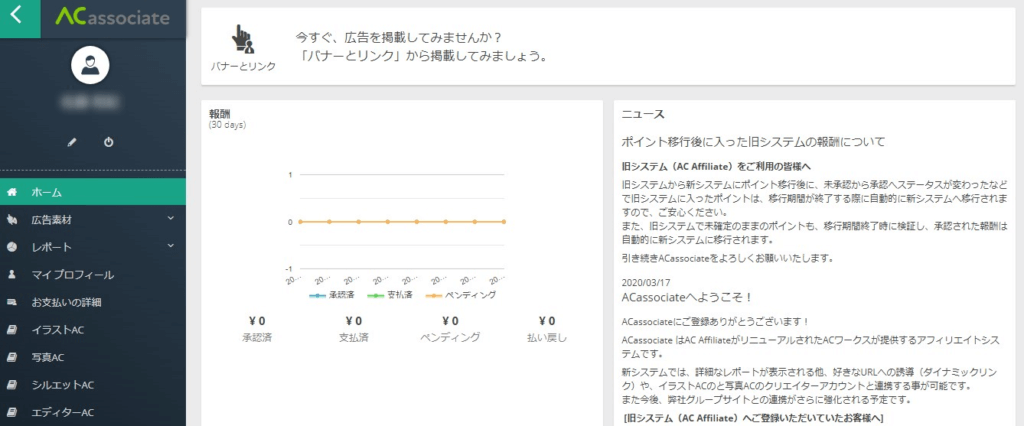Select the book icon beside イラストAC
Viewport: 1024px width, 426px height.
[x=12, y=330]
